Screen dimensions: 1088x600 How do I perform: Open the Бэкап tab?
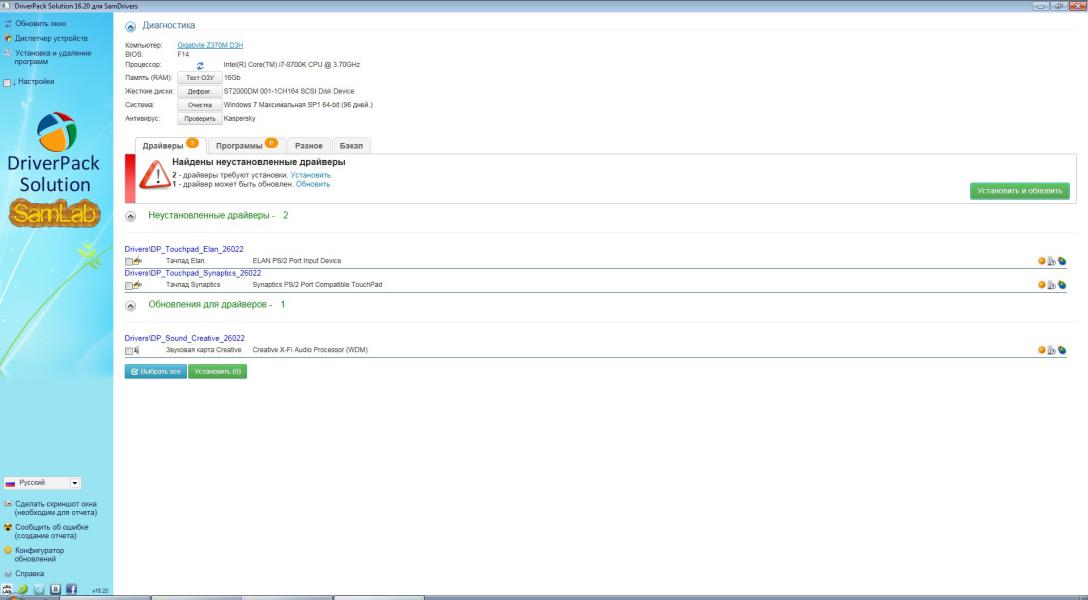point(350,145)
